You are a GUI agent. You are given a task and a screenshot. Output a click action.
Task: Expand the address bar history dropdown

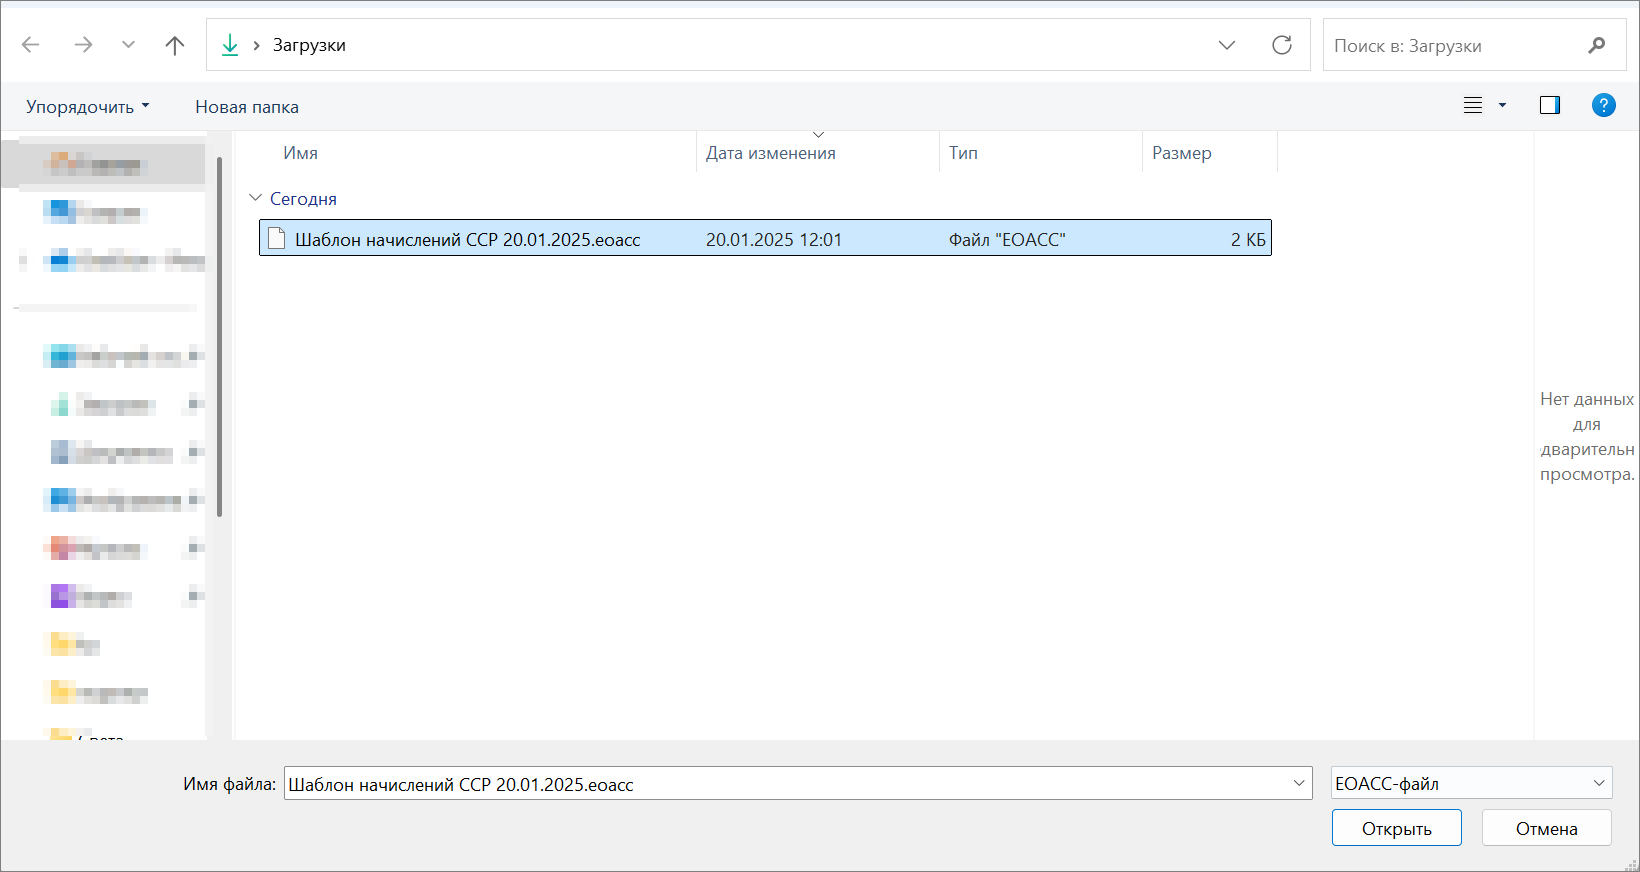(1227, 45)
